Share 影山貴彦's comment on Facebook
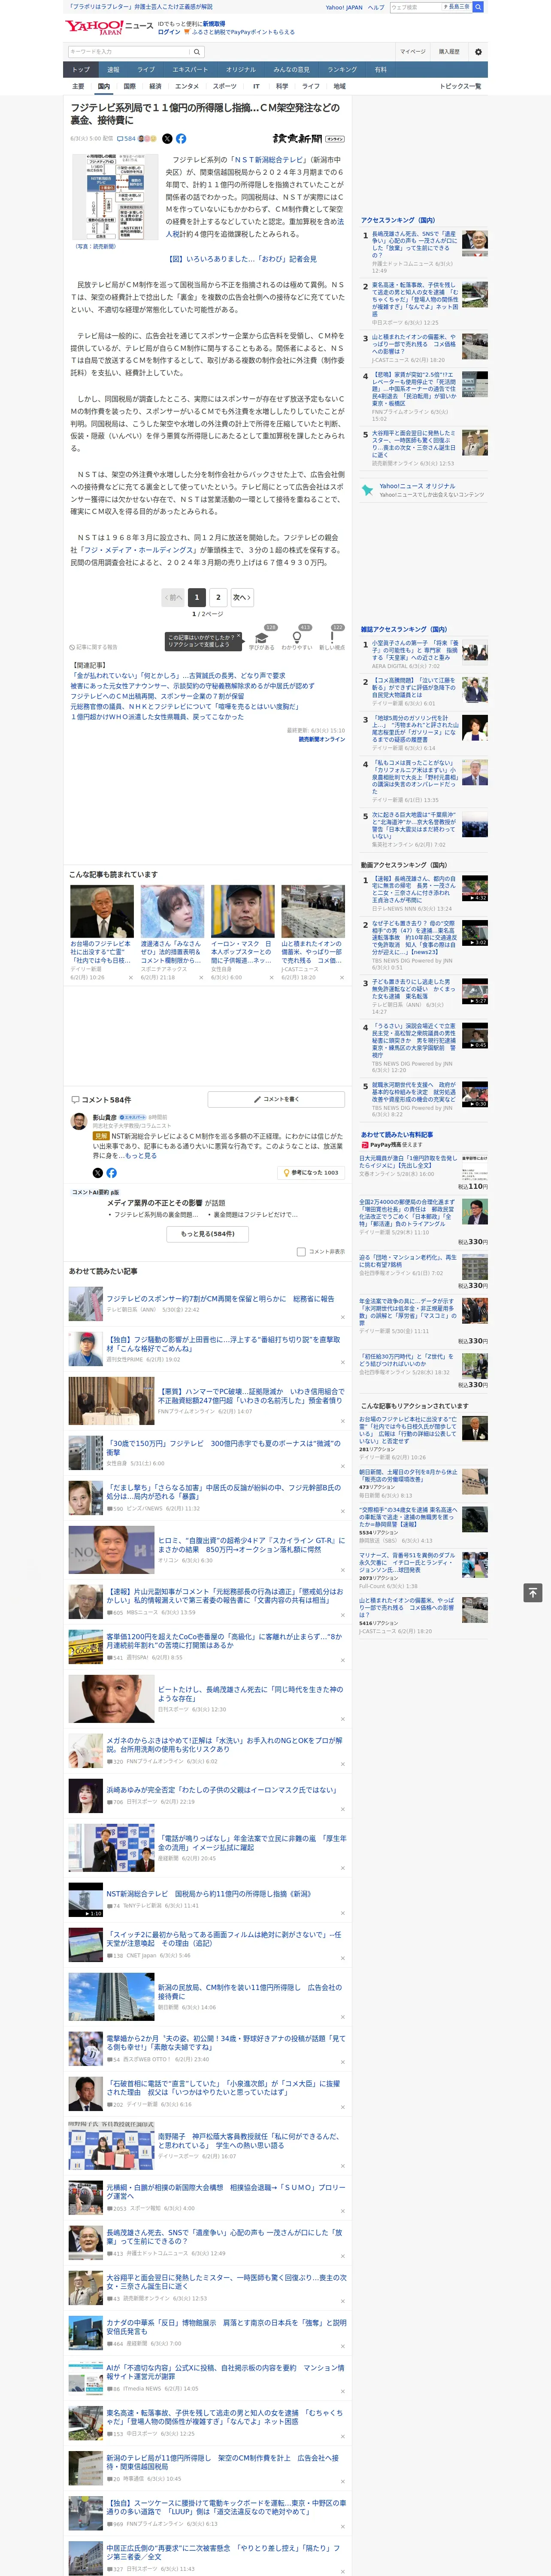 pyautogui.click(x=111, y=1172)
